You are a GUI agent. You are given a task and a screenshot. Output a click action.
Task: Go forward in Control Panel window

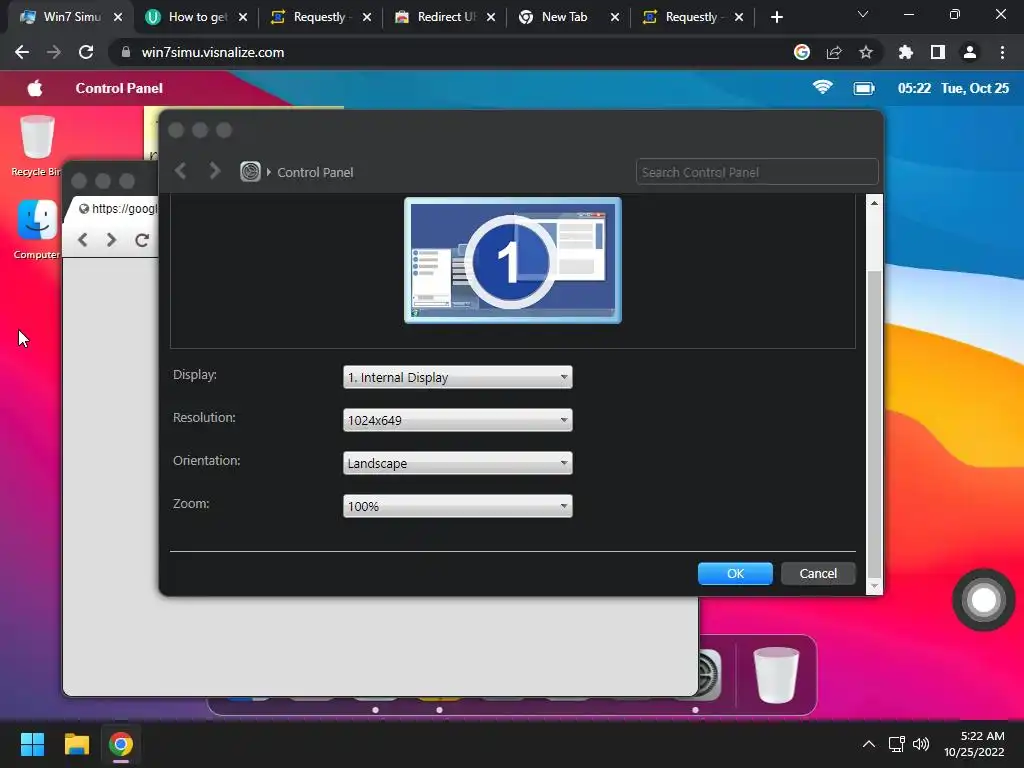[214, 171]
